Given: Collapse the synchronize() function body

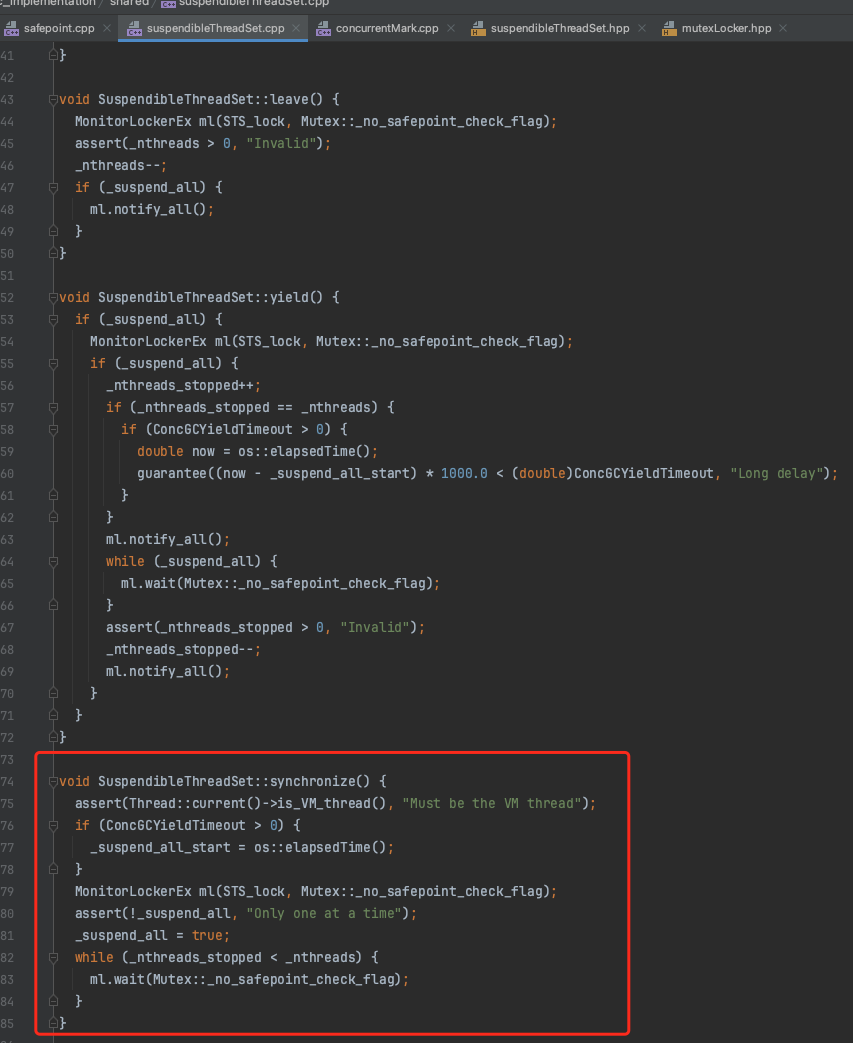Looking at the screenshot, I should tap(52, 781).
